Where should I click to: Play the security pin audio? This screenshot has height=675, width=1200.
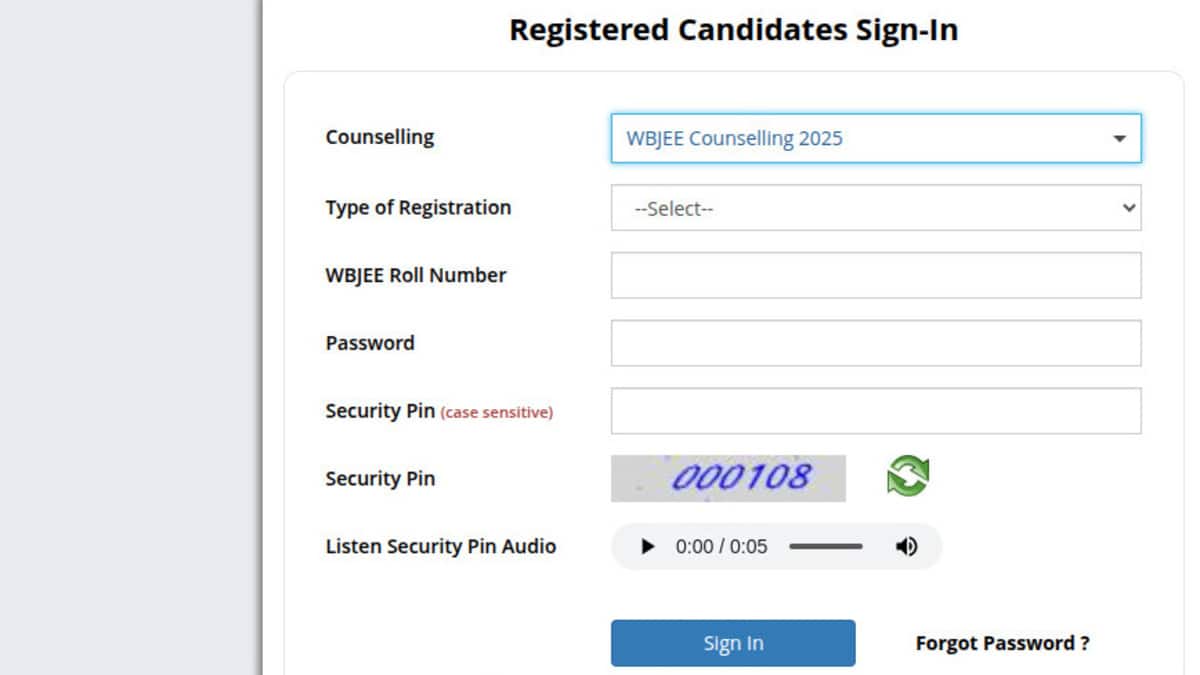tap(648, 547)
